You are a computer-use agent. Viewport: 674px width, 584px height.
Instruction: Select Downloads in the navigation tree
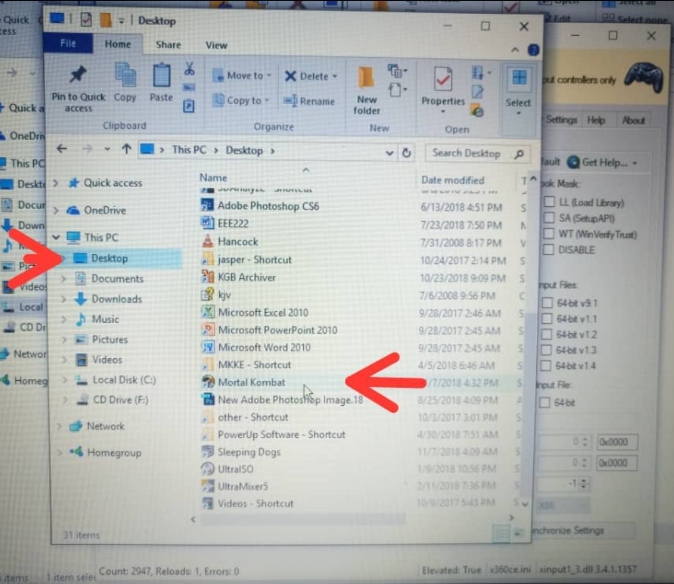point(116,299)
